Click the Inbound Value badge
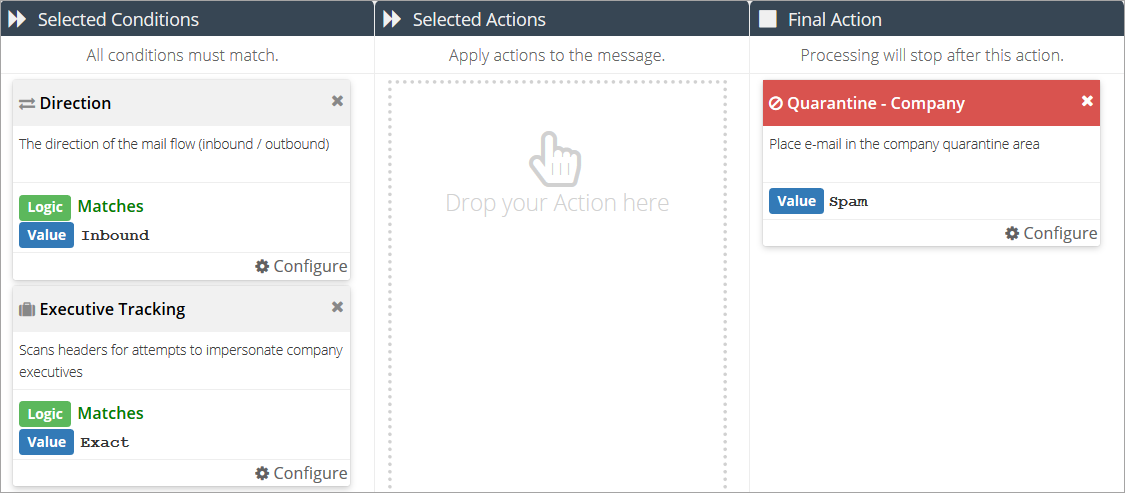The width and height of the screenshot is (1125, 493). pyautogui.click(x=46, y=235)
